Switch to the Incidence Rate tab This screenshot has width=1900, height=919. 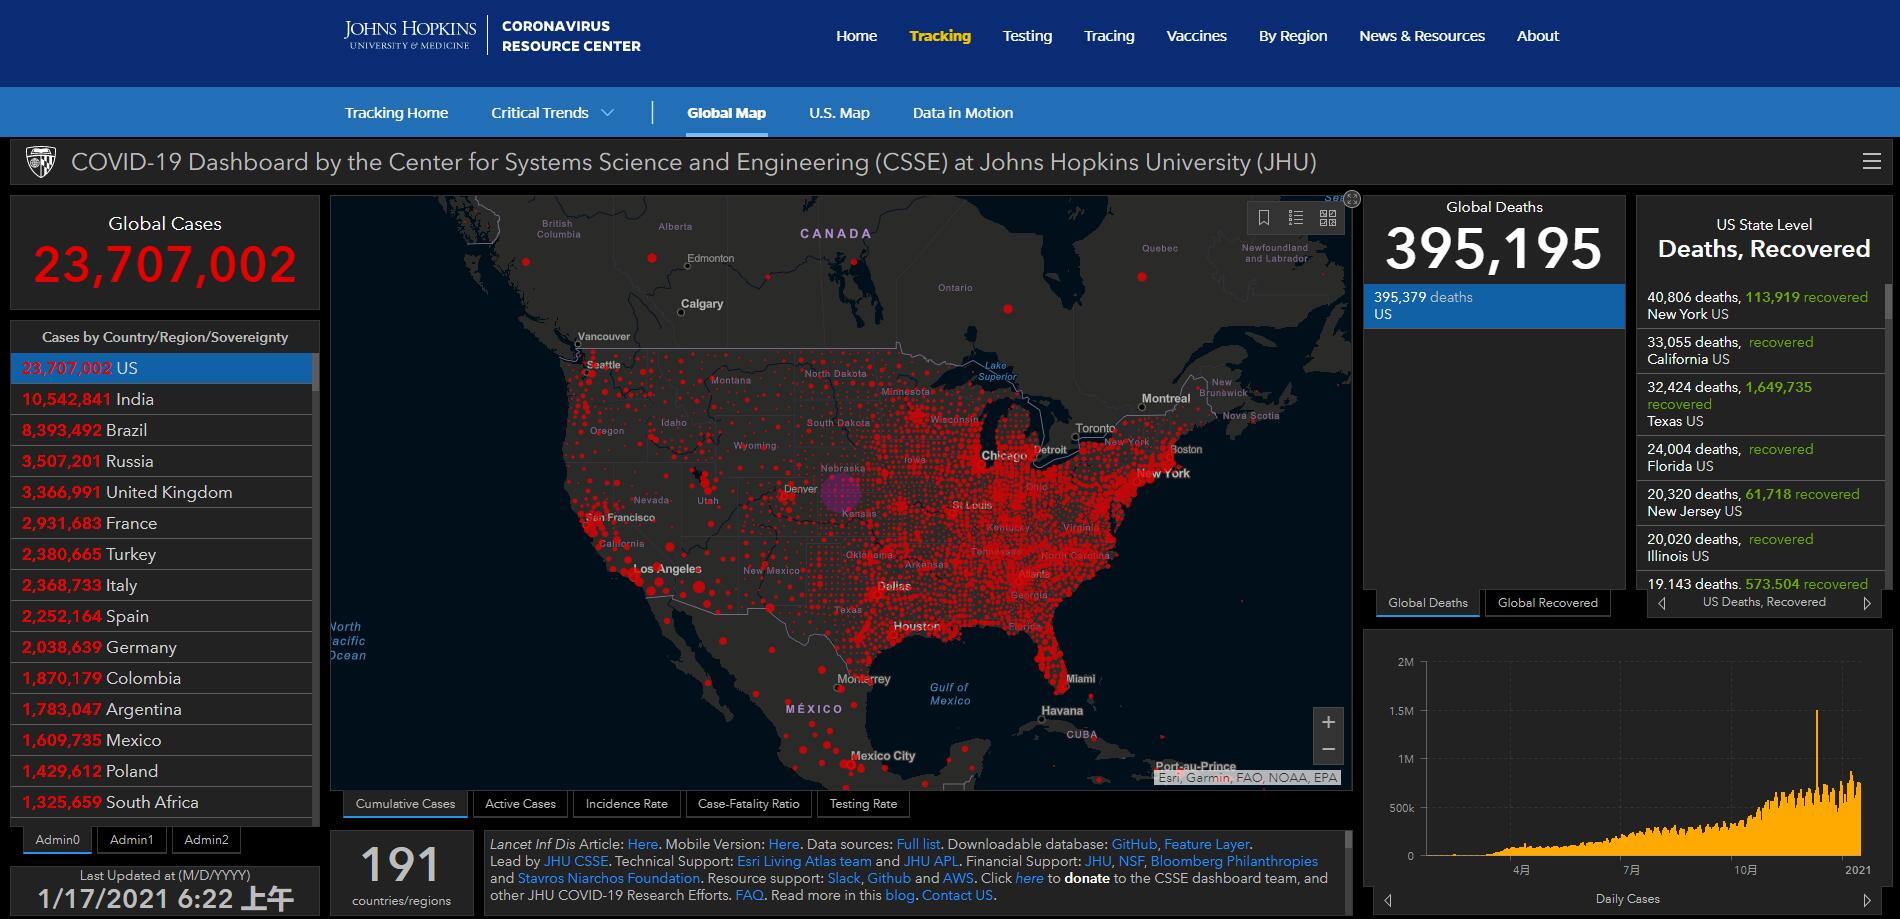[627, 804]
